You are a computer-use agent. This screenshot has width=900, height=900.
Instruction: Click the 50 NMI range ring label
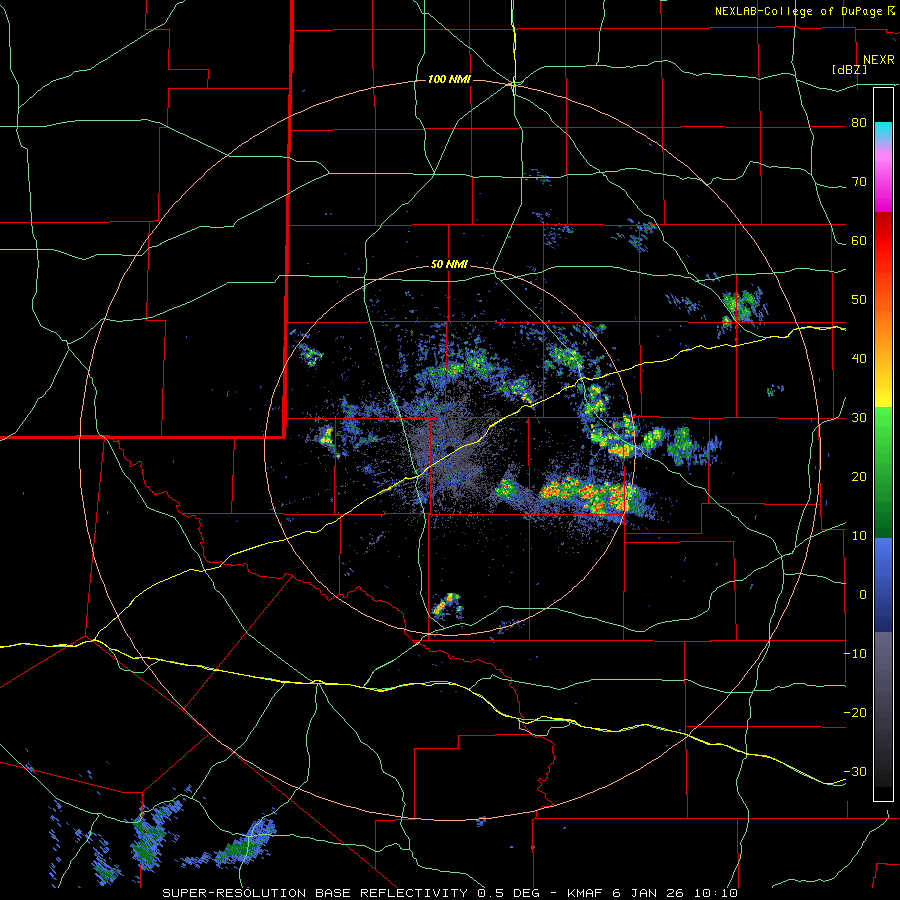click(449, 265)
